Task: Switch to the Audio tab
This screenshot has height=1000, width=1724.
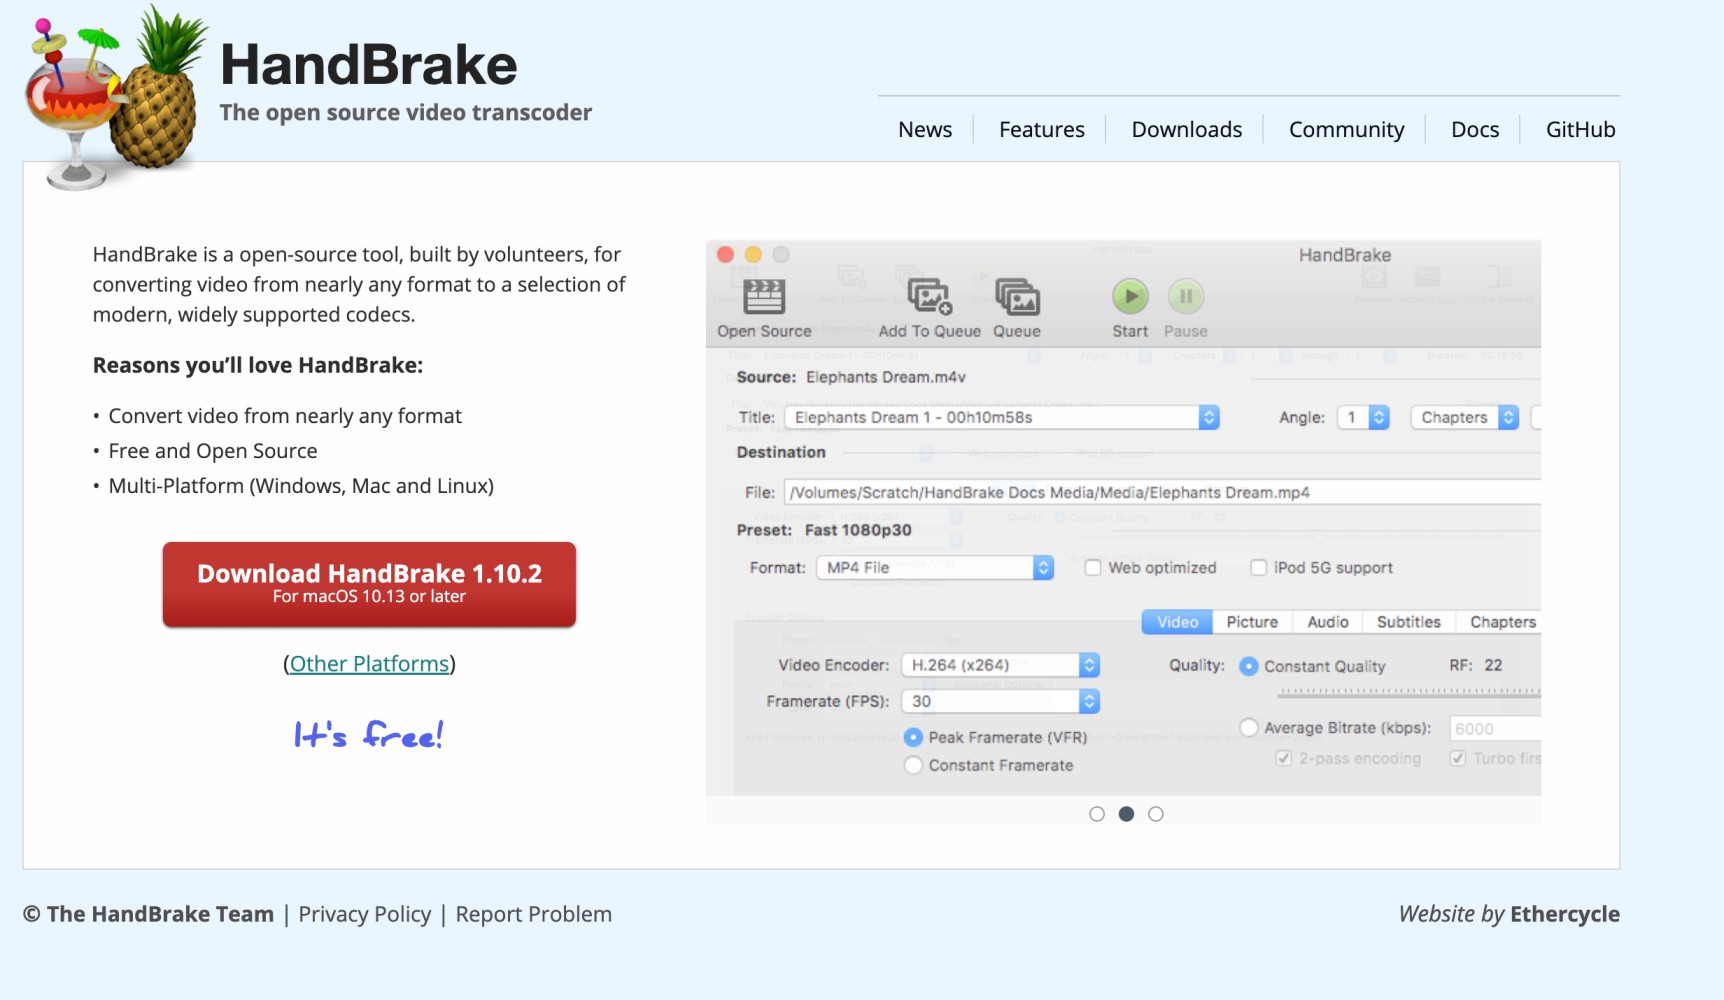Action: 1328,621
